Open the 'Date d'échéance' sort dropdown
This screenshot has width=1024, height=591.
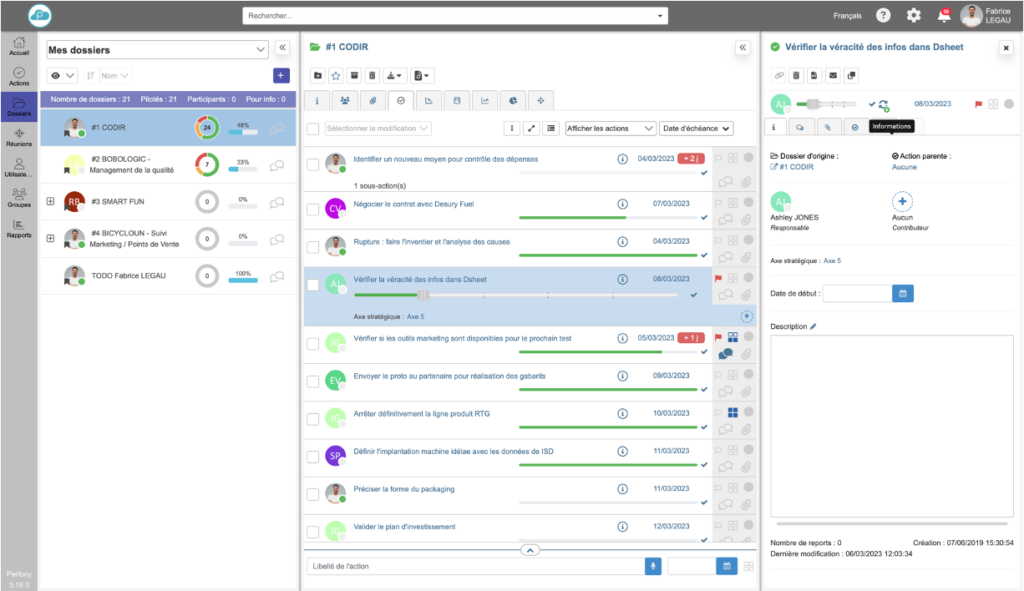696,128
